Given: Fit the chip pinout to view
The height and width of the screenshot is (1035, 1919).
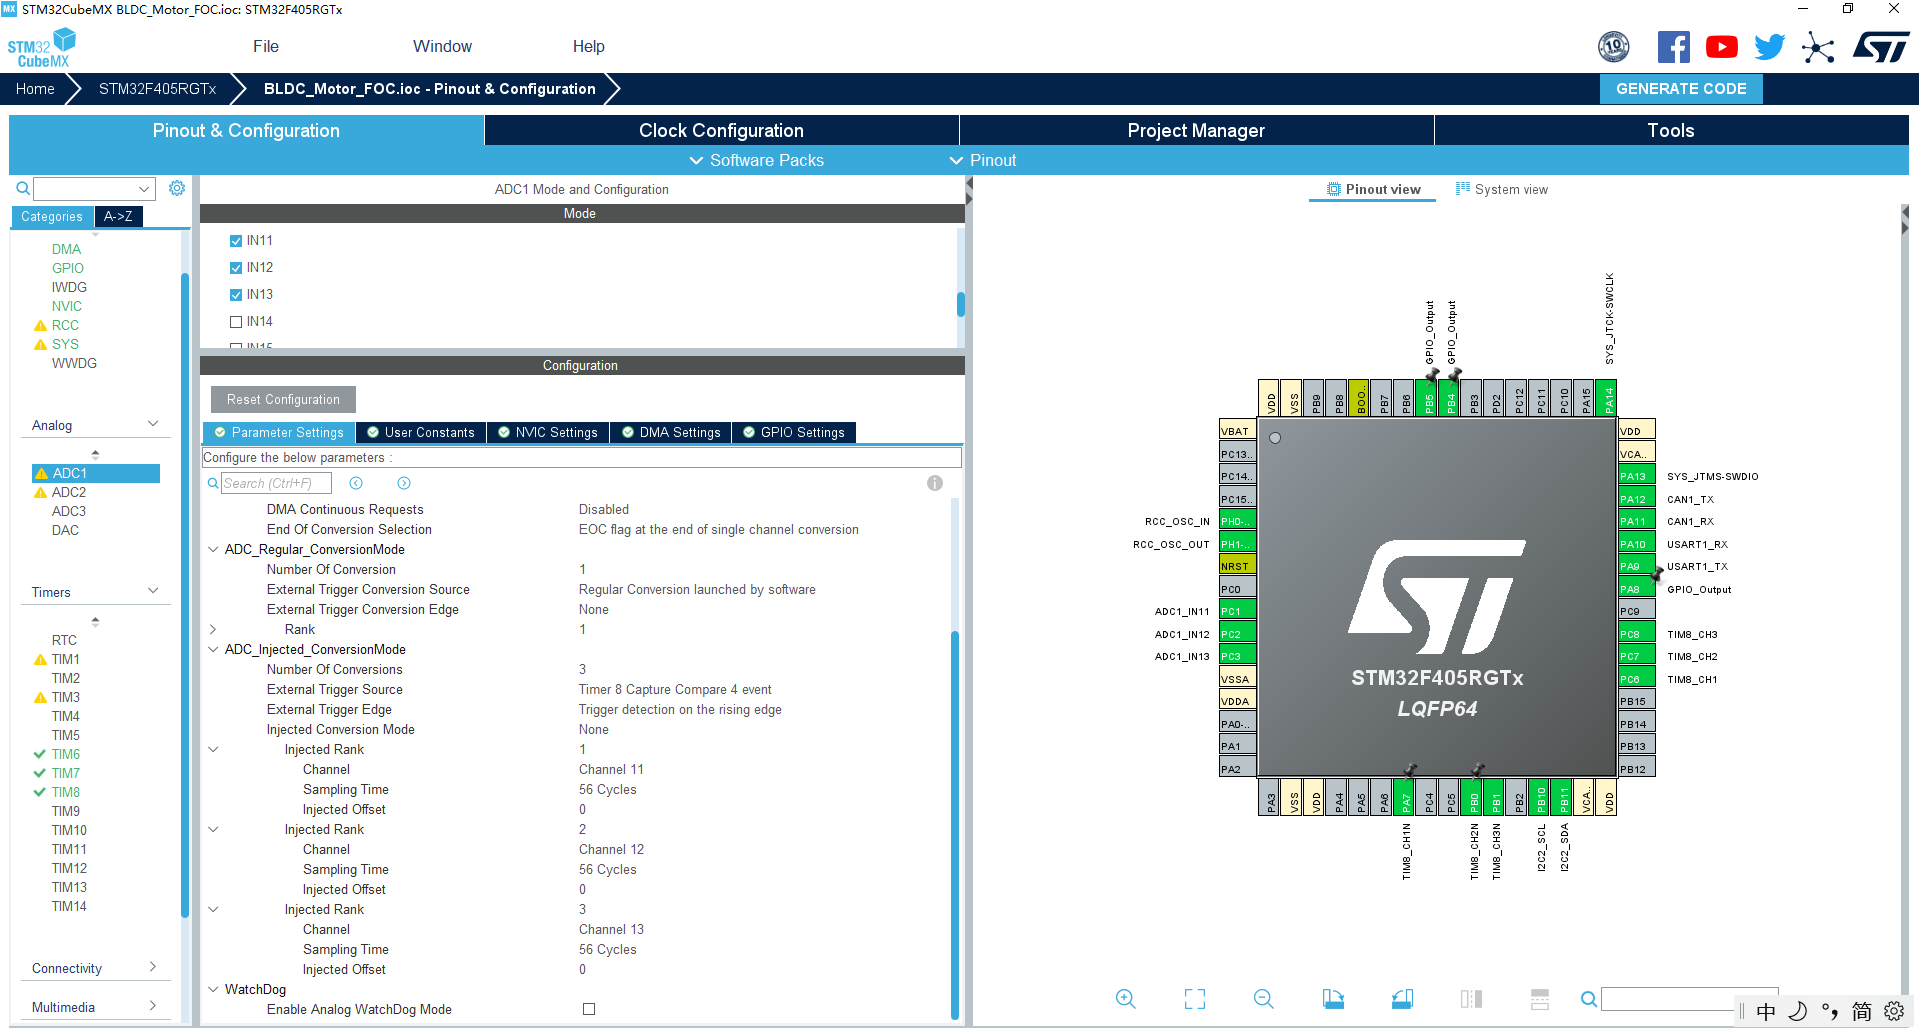Looking at the screenshot, I should pyautogui.click(x=1195, y=999).
